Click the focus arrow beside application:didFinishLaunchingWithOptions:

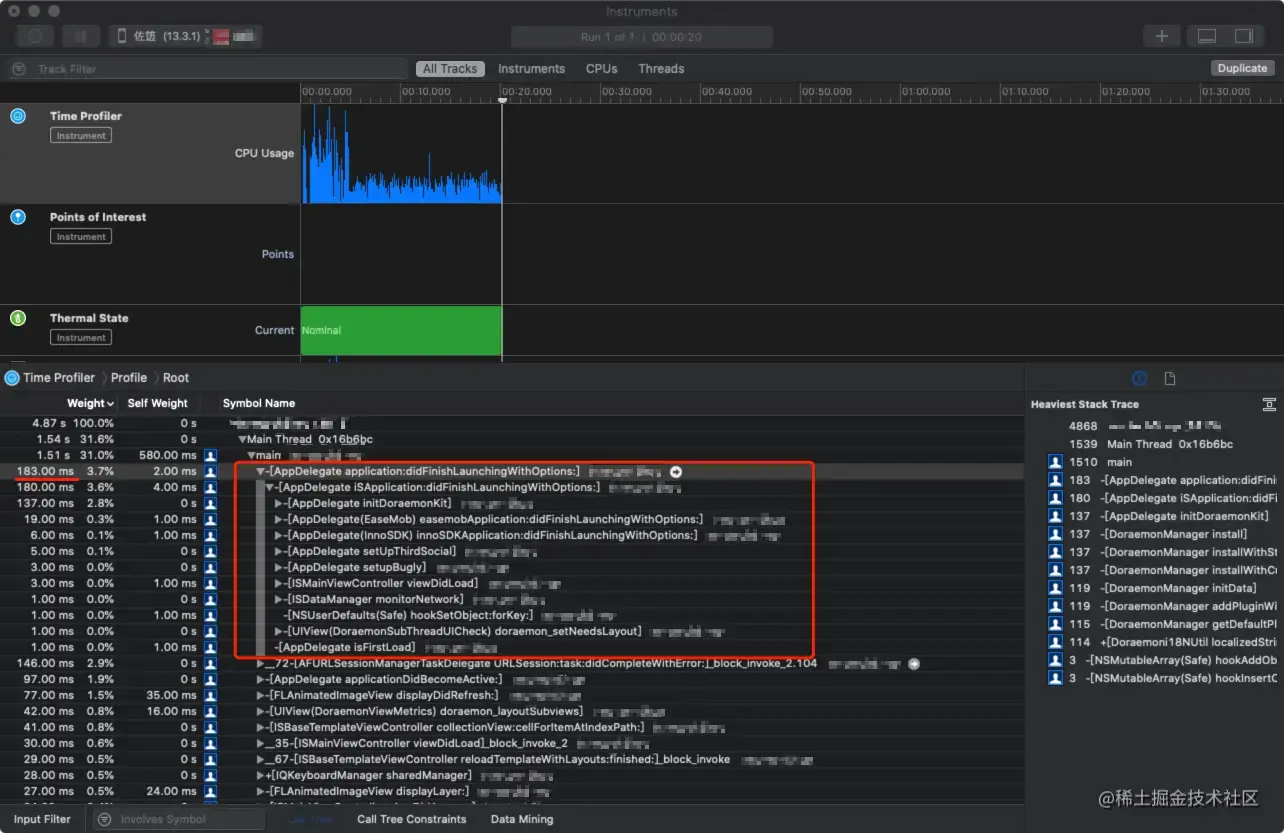[676, 471]
